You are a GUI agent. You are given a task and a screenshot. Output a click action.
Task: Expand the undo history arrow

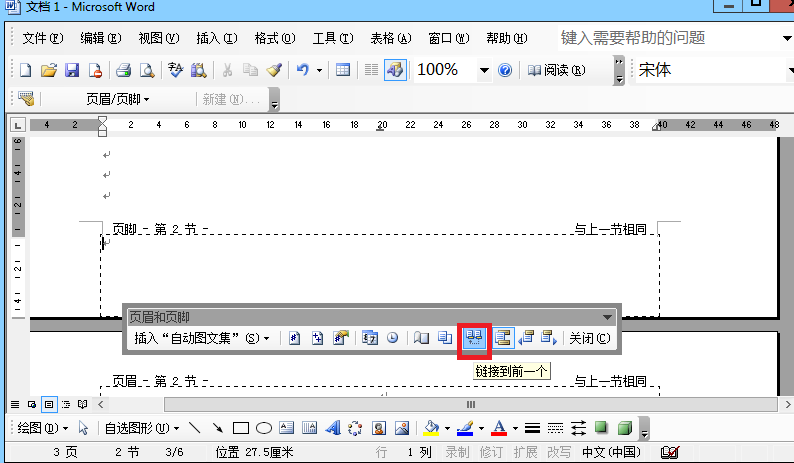[320, 70]
